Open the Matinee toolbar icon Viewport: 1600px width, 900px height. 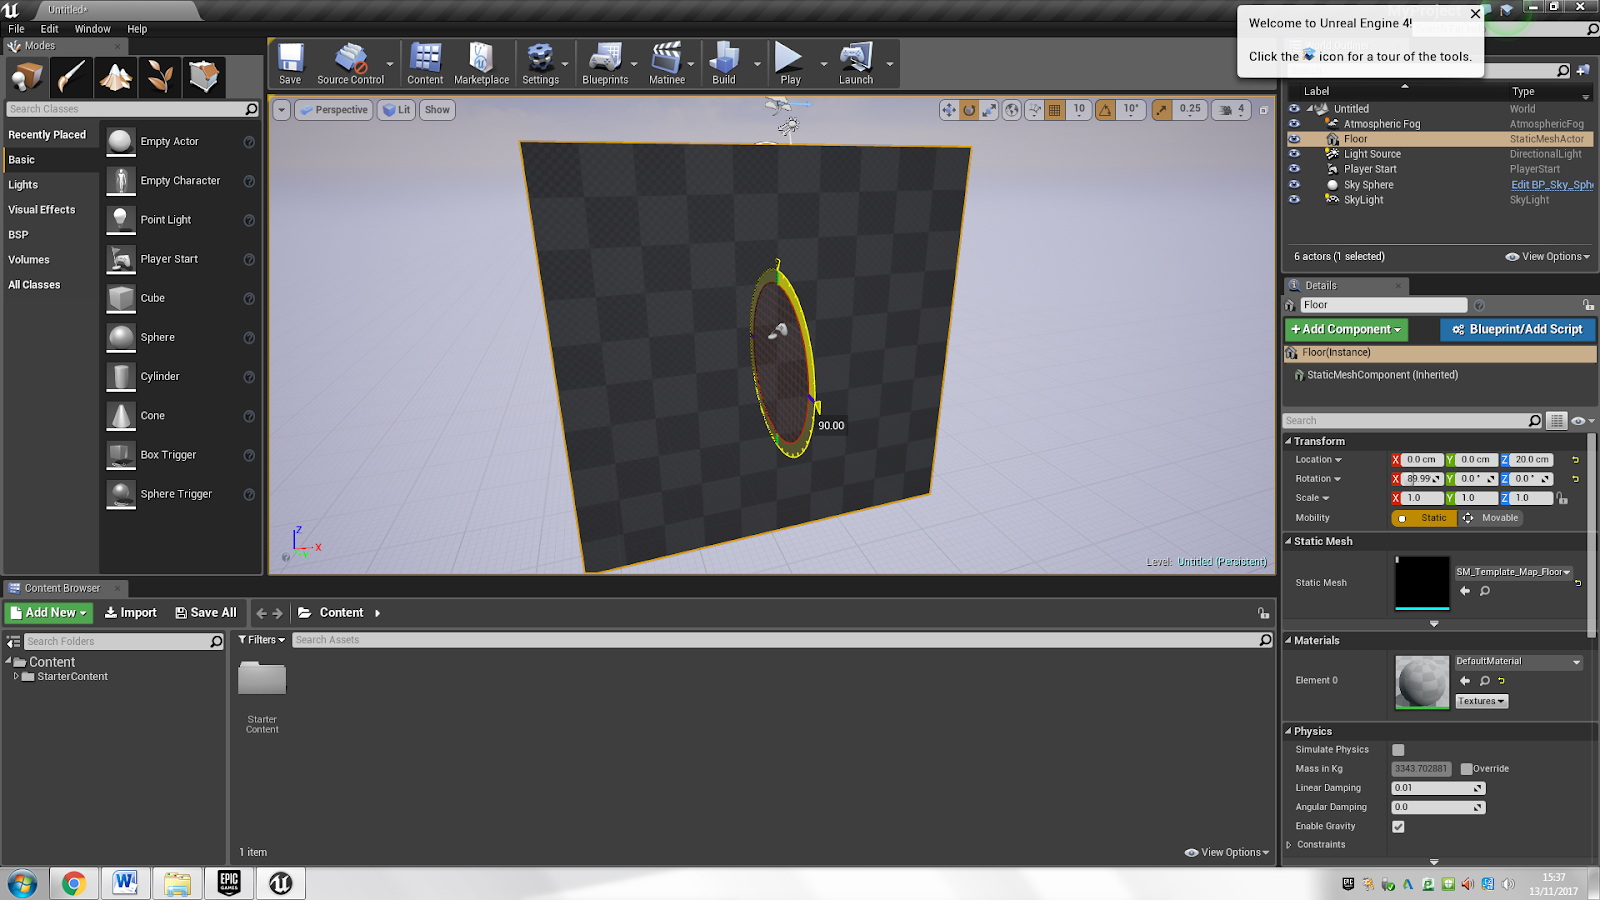667,64
